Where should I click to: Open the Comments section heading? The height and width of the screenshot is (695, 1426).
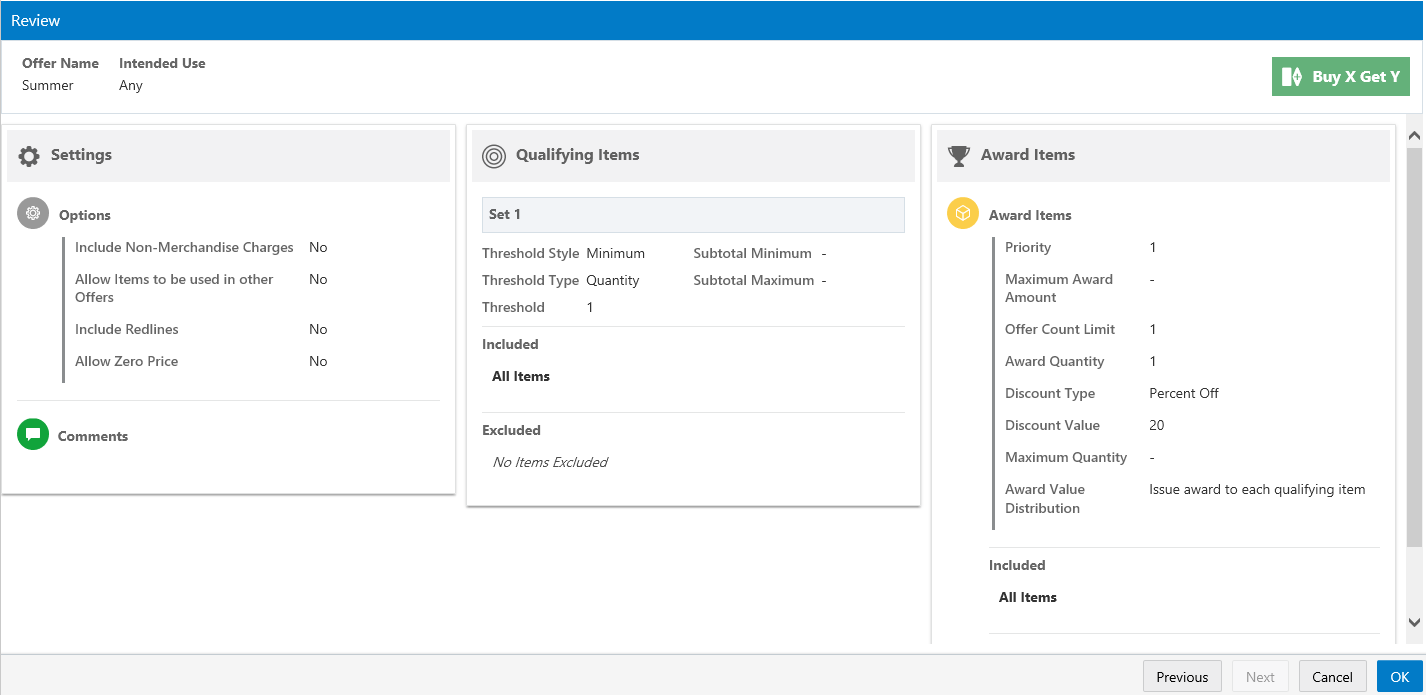click(x=93, y=436)
